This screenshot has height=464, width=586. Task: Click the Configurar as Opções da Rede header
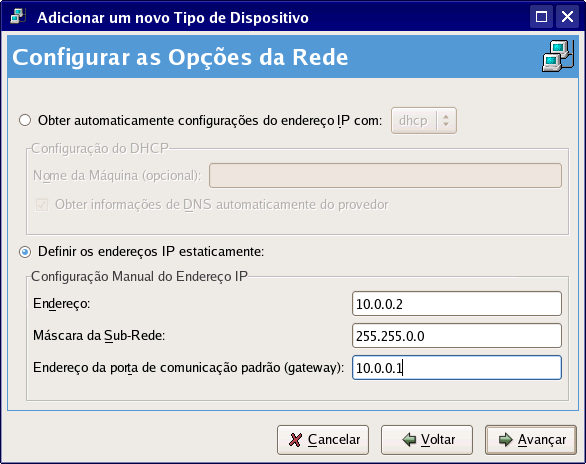(180, 57)
